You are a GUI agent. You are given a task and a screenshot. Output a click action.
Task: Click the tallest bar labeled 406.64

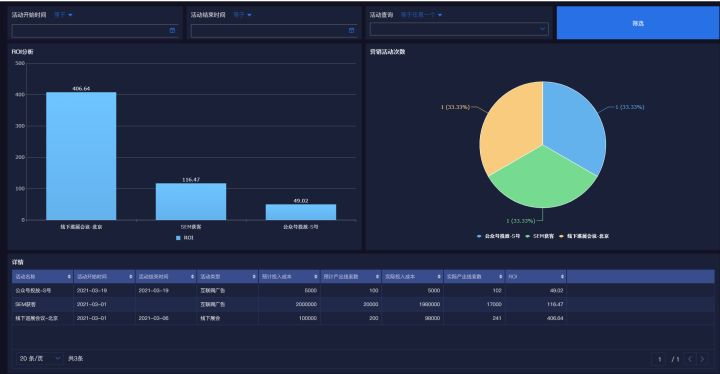coord(81,156)
